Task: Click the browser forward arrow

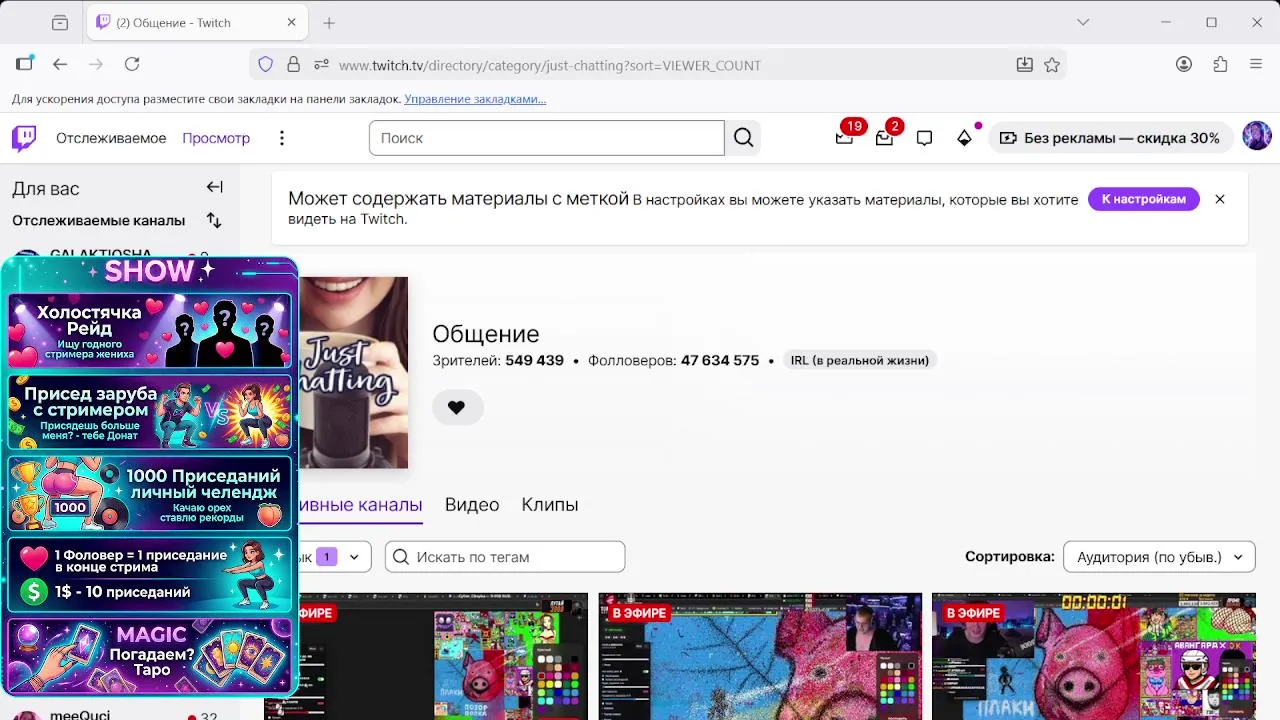Action: point(96,64)
